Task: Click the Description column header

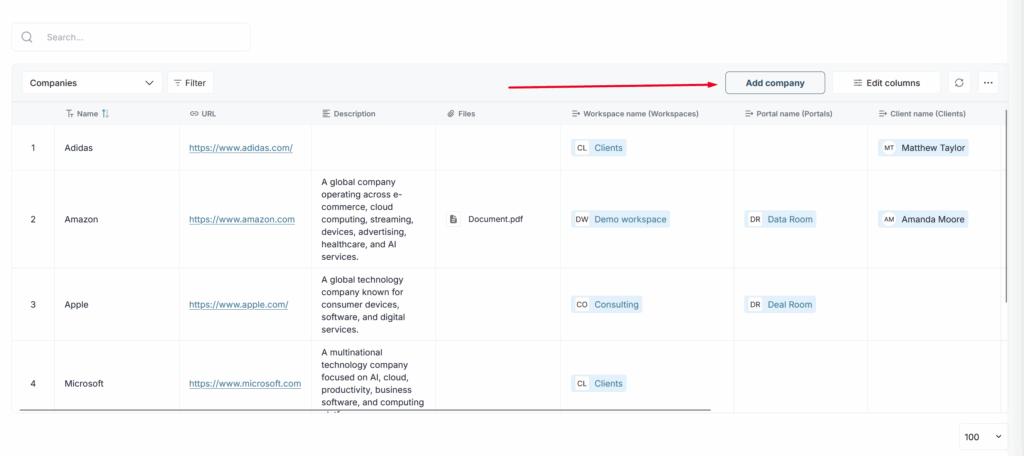Action: point(354,114)
